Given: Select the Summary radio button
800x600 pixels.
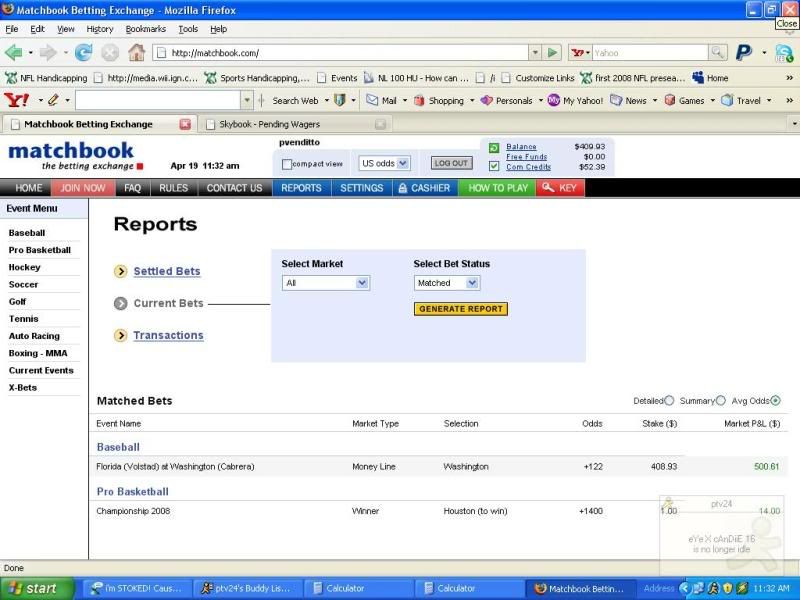Looking at the screenshot, I should pos(721,401).
